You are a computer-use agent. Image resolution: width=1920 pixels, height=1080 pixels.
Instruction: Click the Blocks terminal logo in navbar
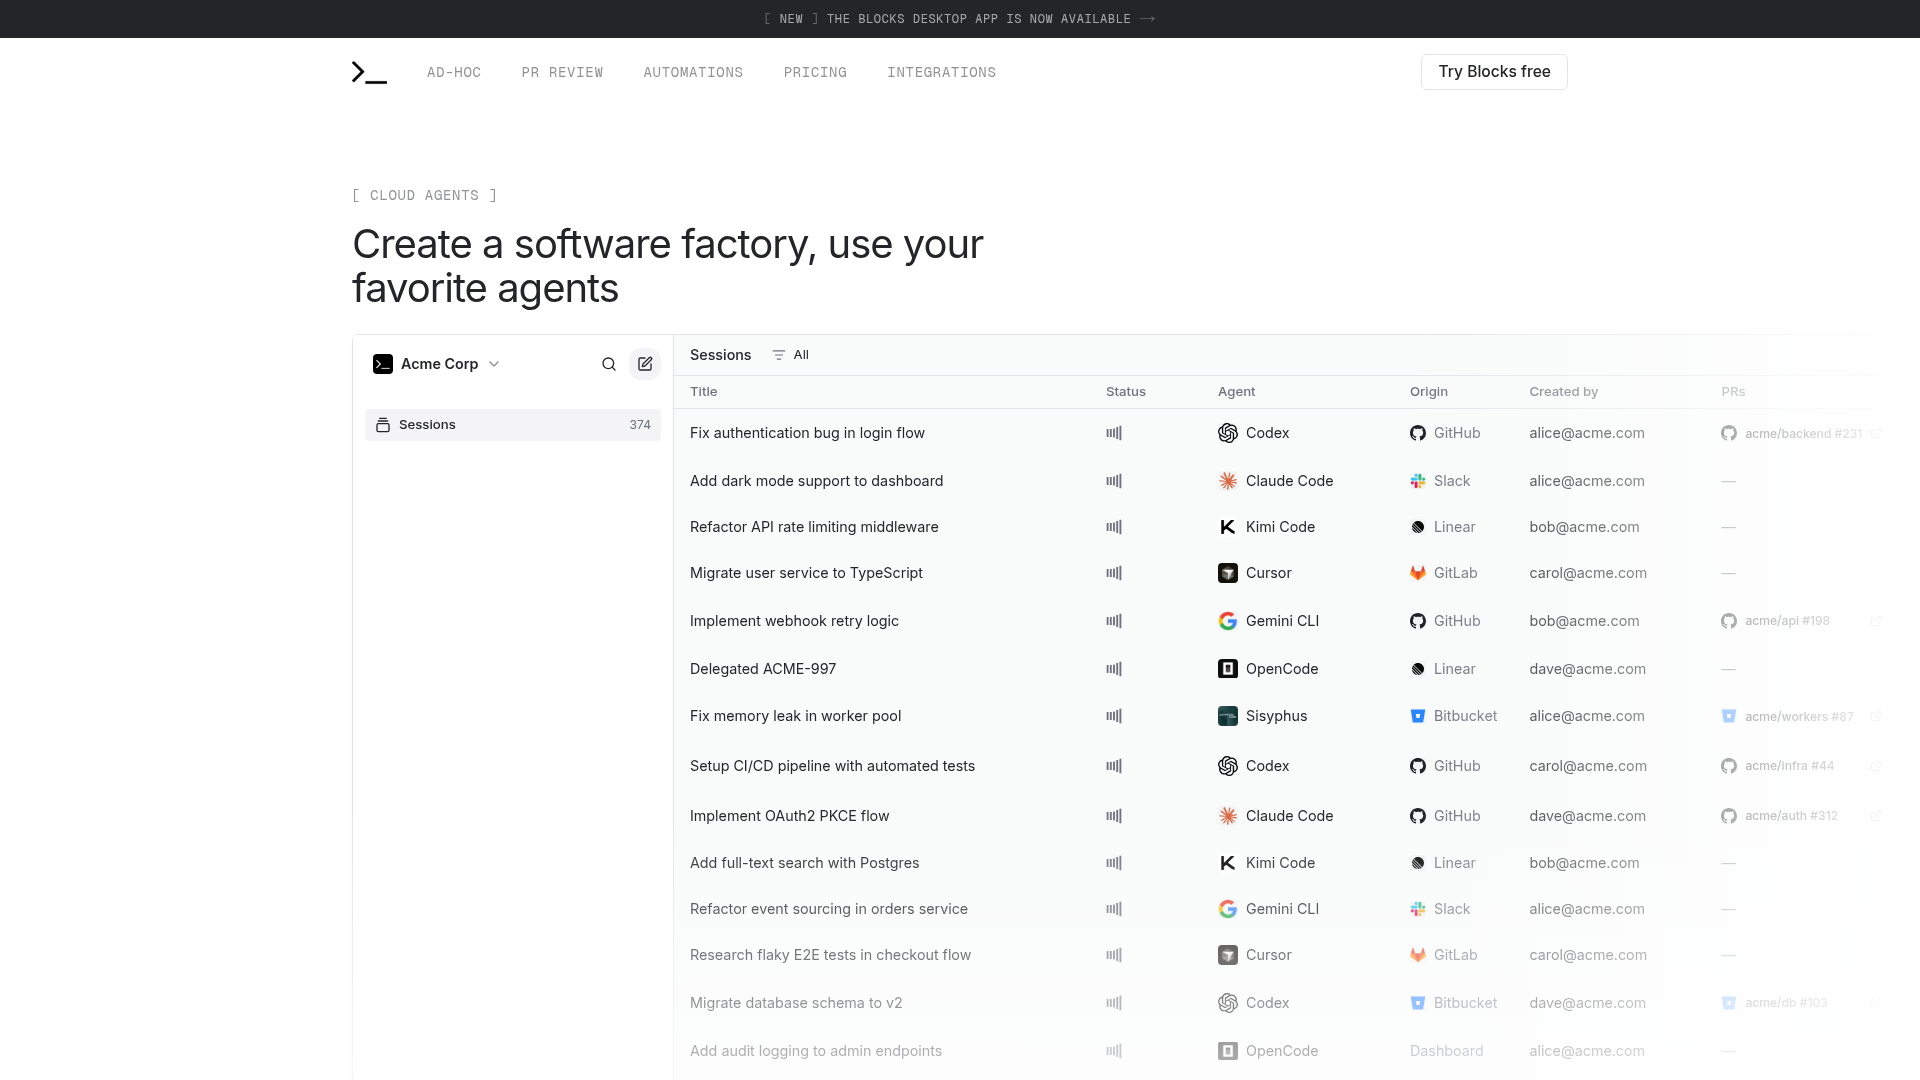(369, 72)
